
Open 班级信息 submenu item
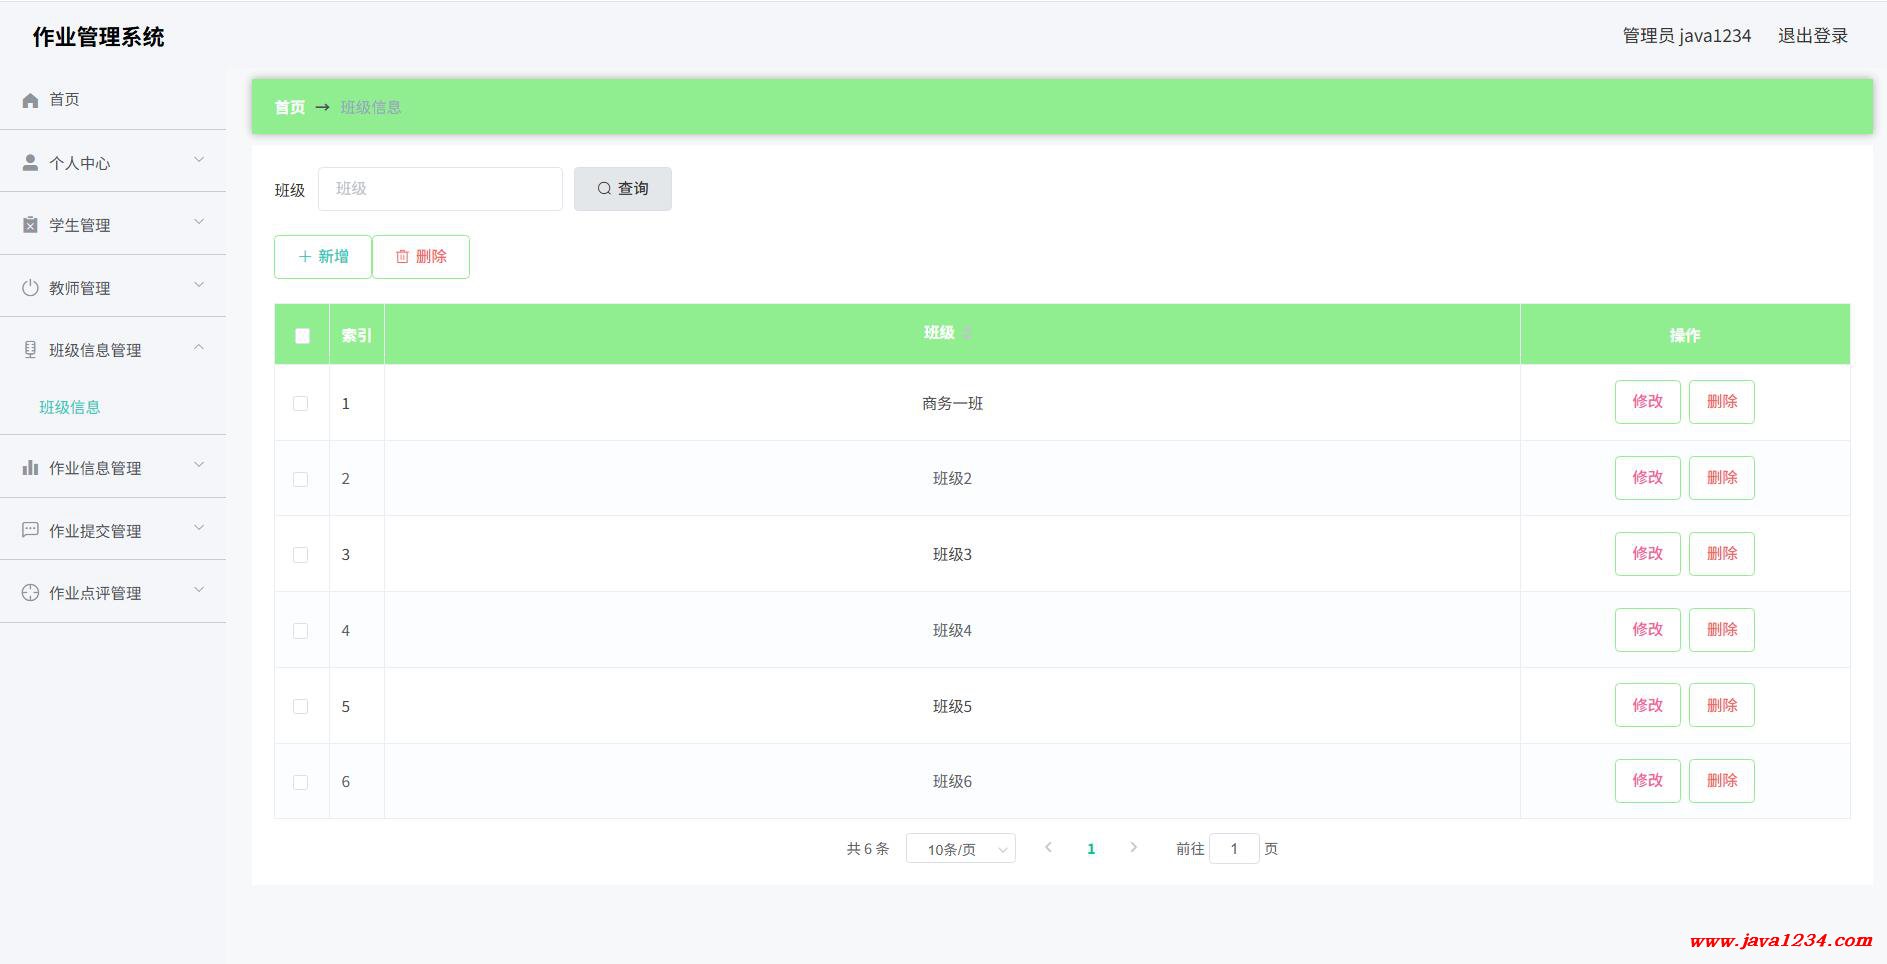pyautogui.click(x=70, y=407)
